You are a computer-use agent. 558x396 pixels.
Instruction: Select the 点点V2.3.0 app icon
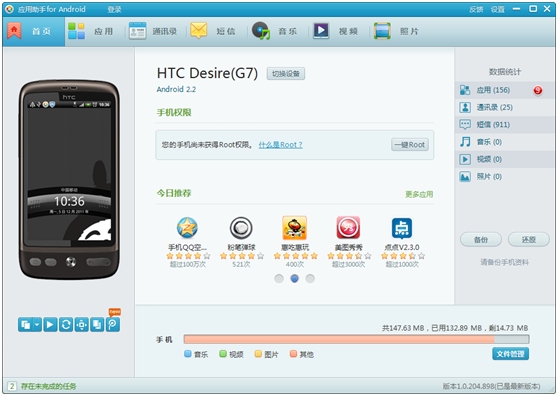(x=402, y=228)
